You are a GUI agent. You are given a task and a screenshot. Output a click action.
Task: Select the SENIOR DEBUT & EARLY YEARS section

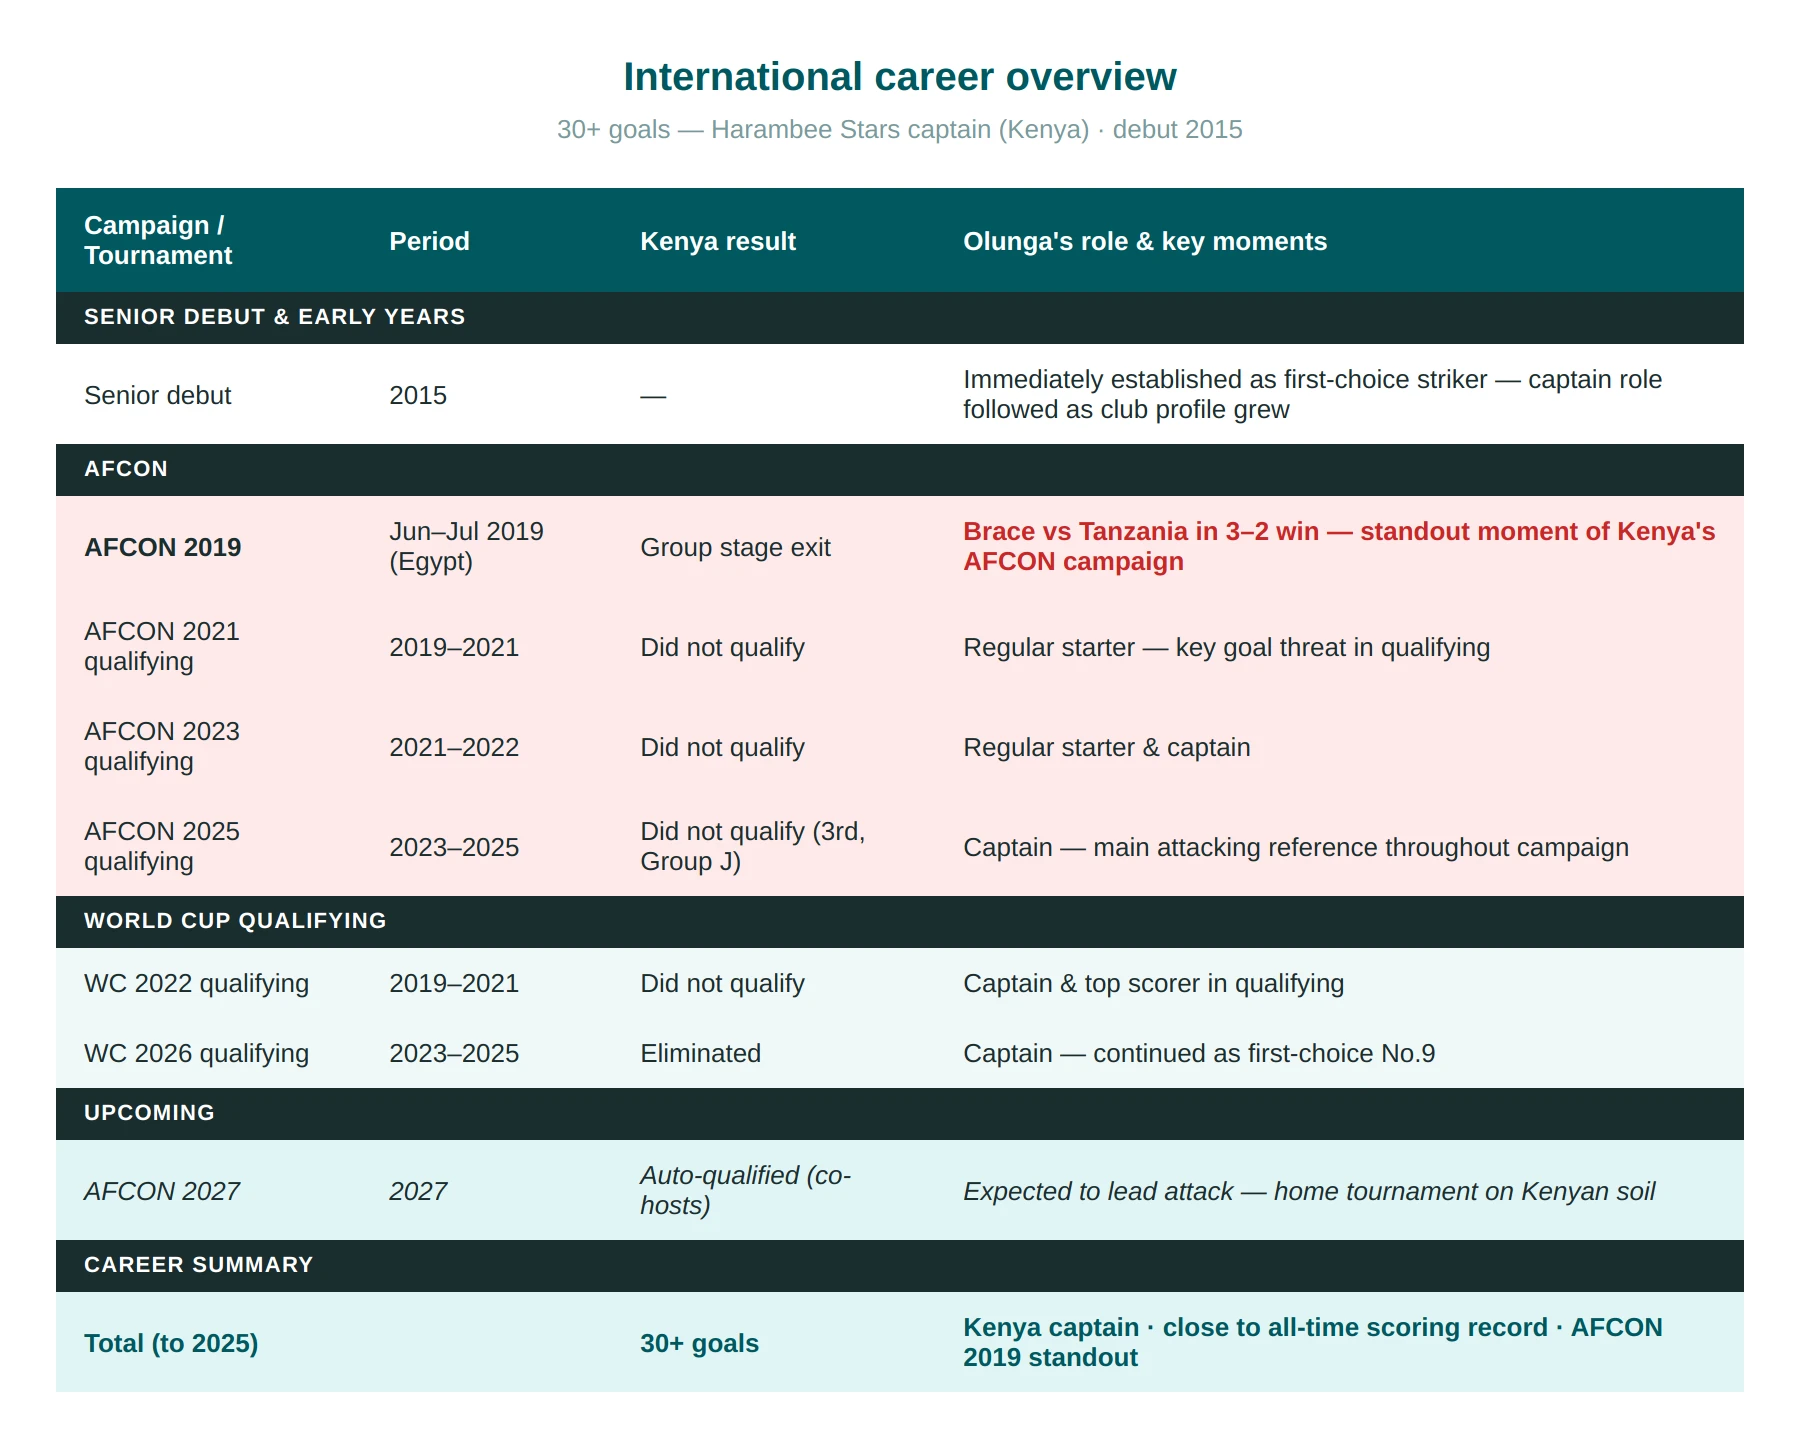[900, 317]
